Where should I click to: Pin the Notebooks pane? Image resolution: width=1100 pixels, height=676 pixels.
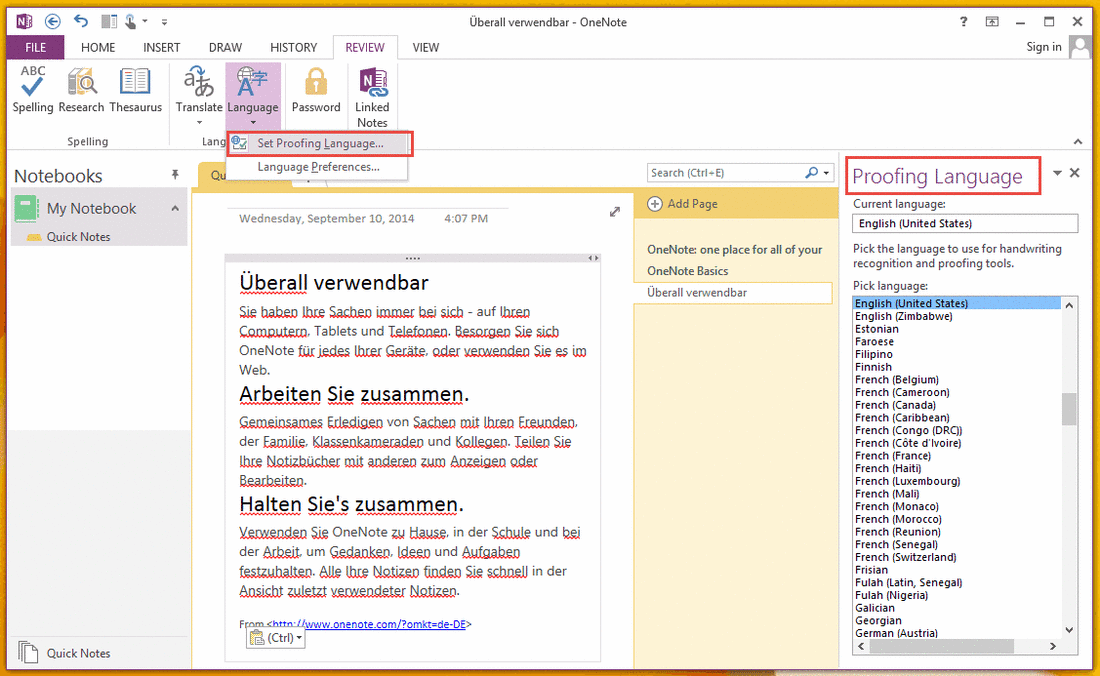coord(175,175)
